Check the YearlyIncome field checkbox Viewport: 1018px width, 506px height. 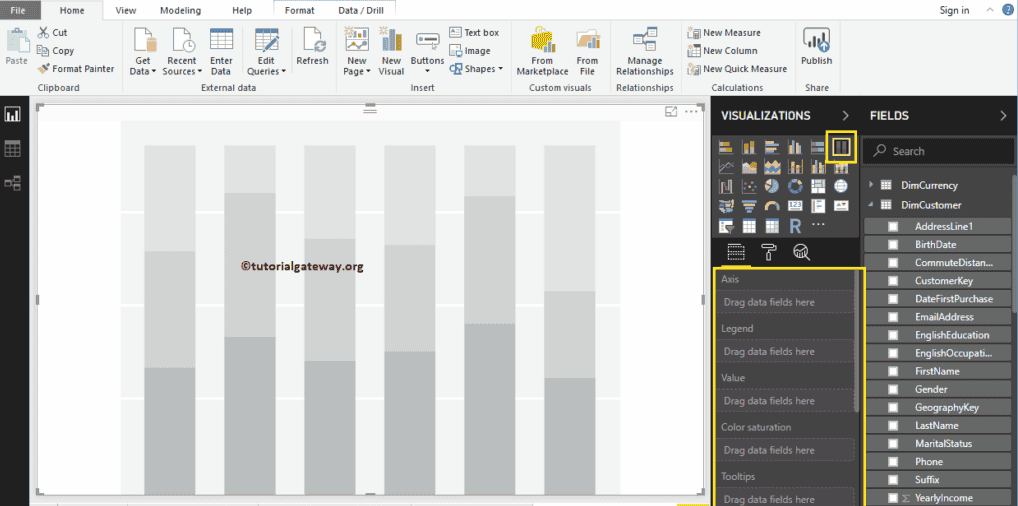(x=893, y=498)
